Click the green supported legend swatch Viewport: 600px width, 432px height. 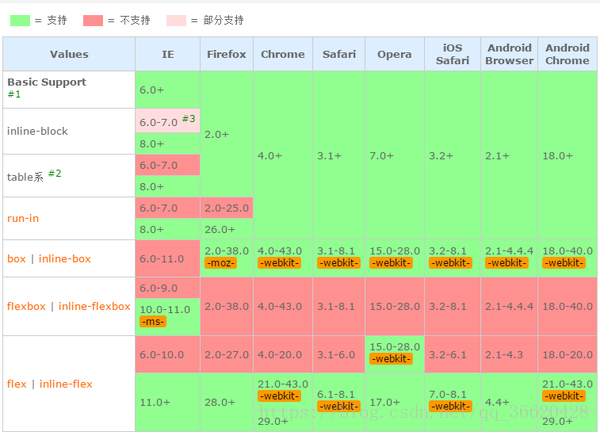point(20,21)
